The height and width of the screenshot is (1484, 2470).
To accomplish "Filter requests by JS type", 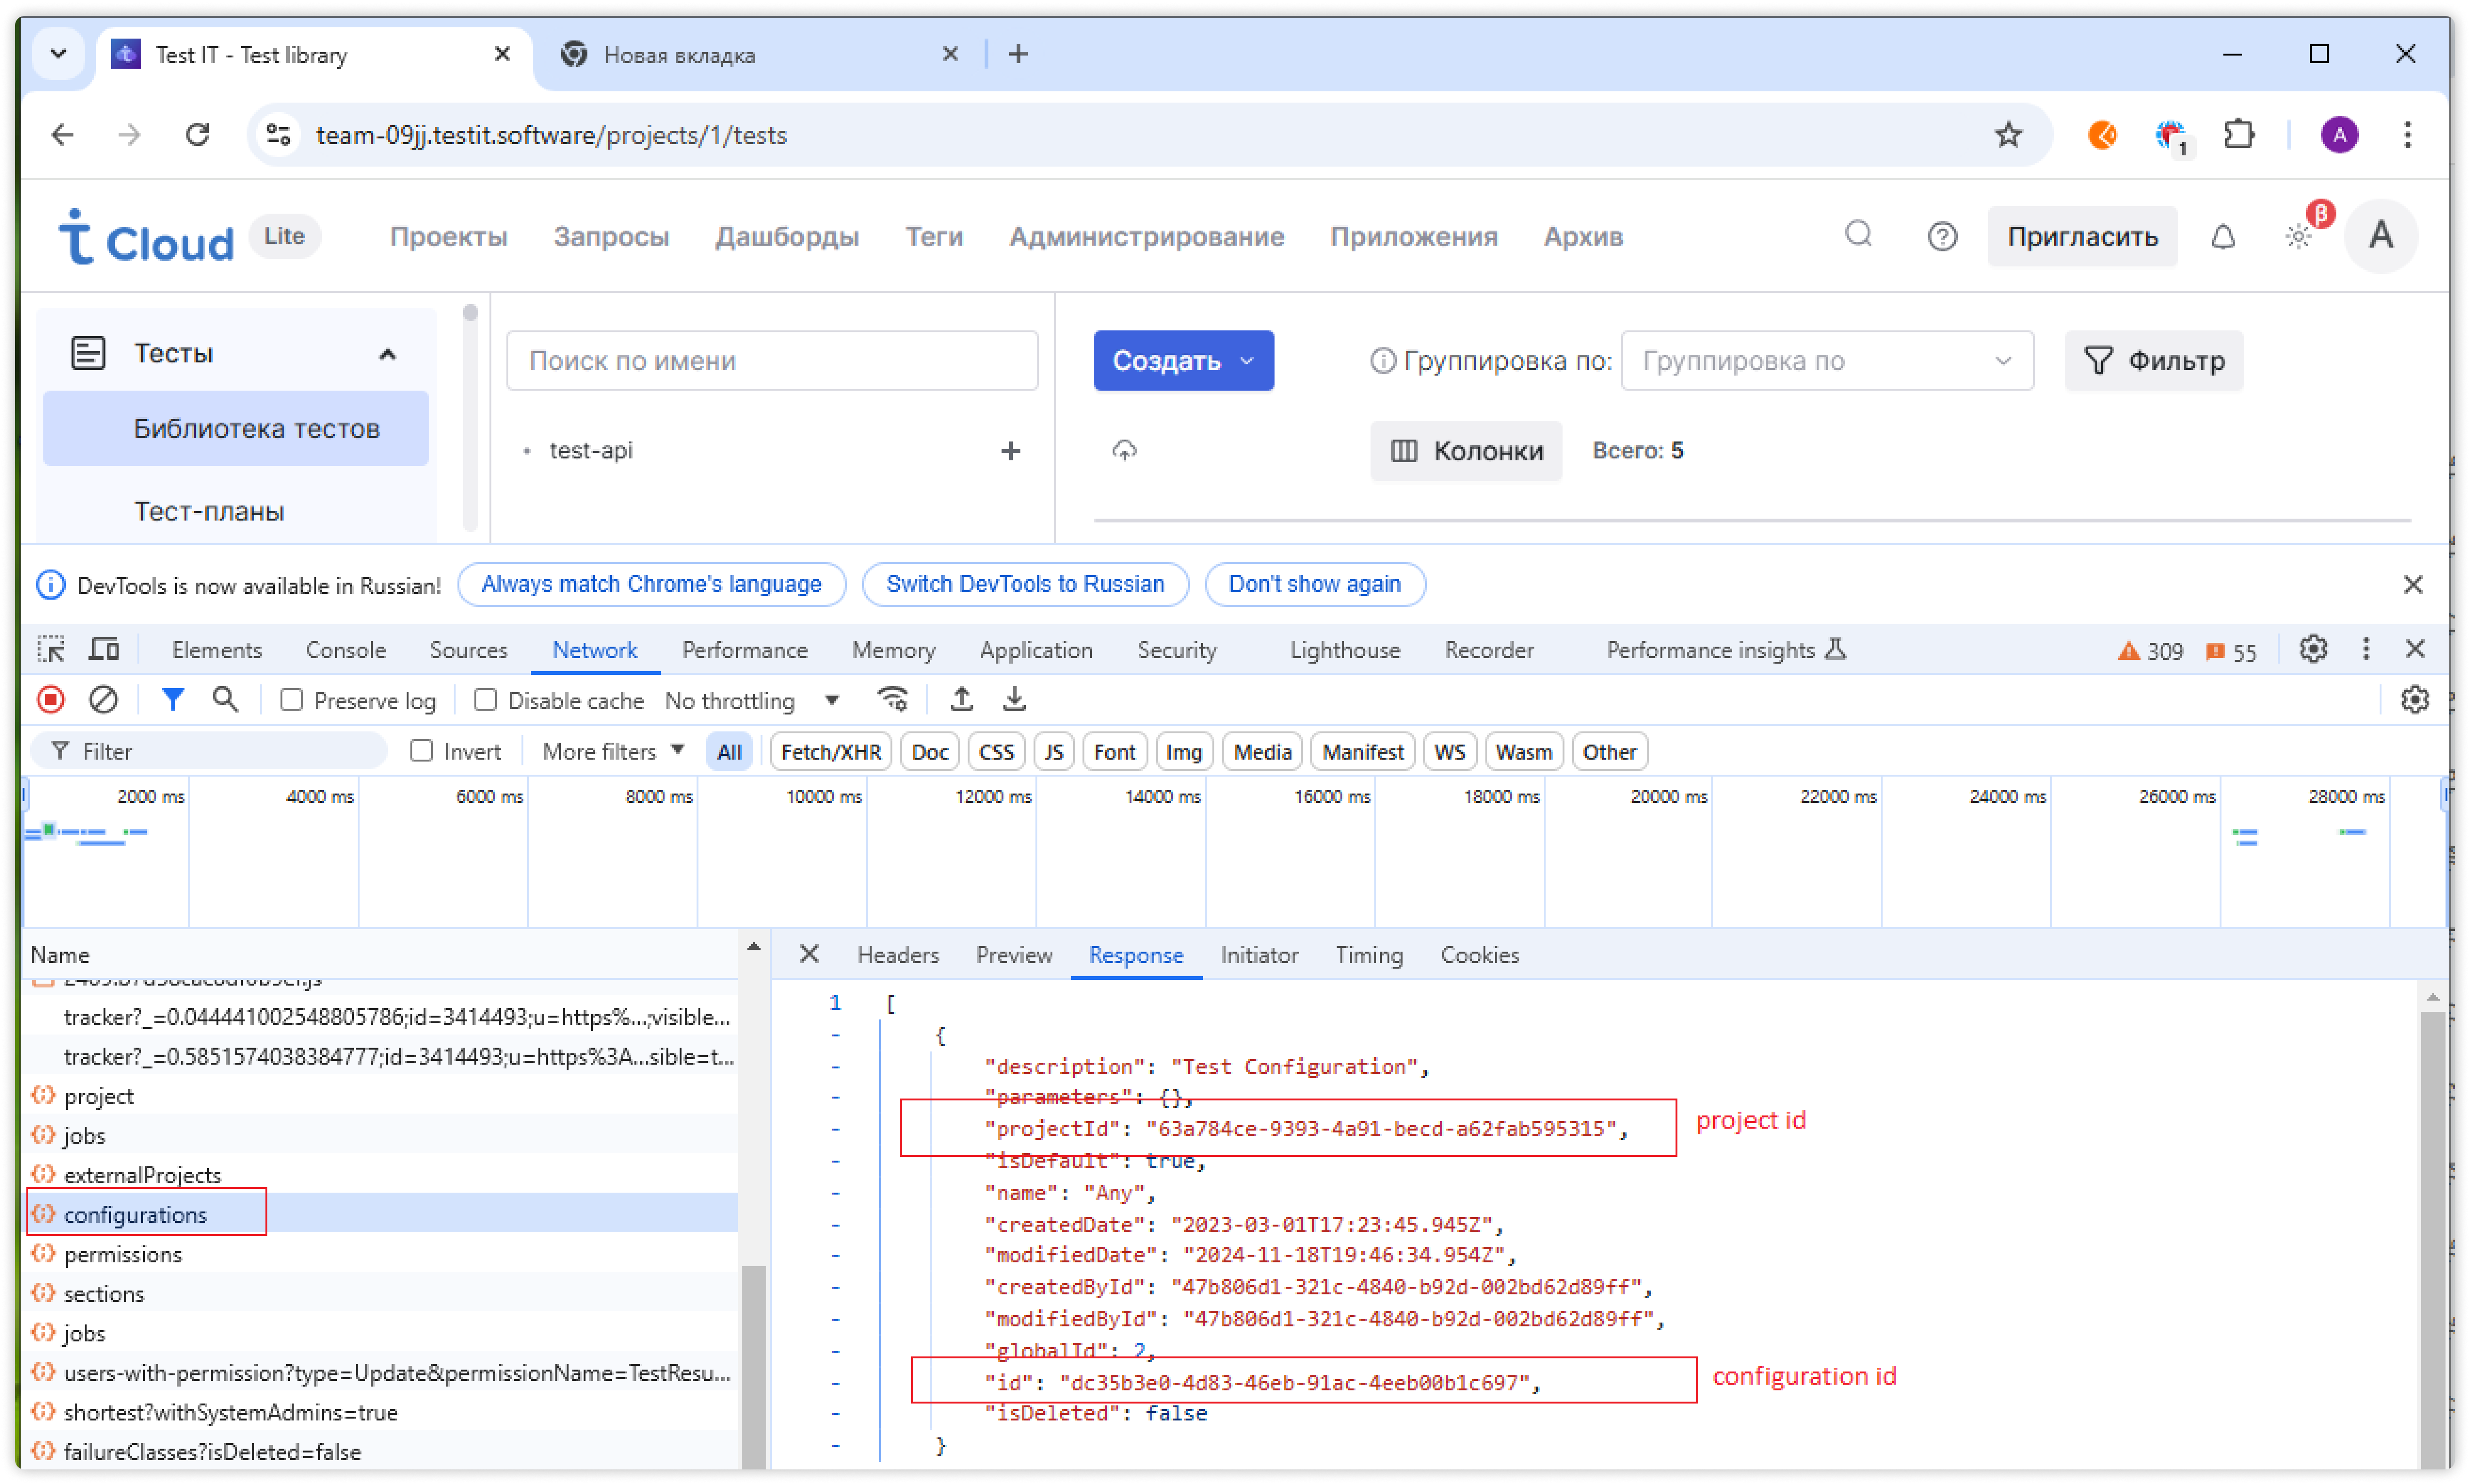I will [x=1053, y=752].
